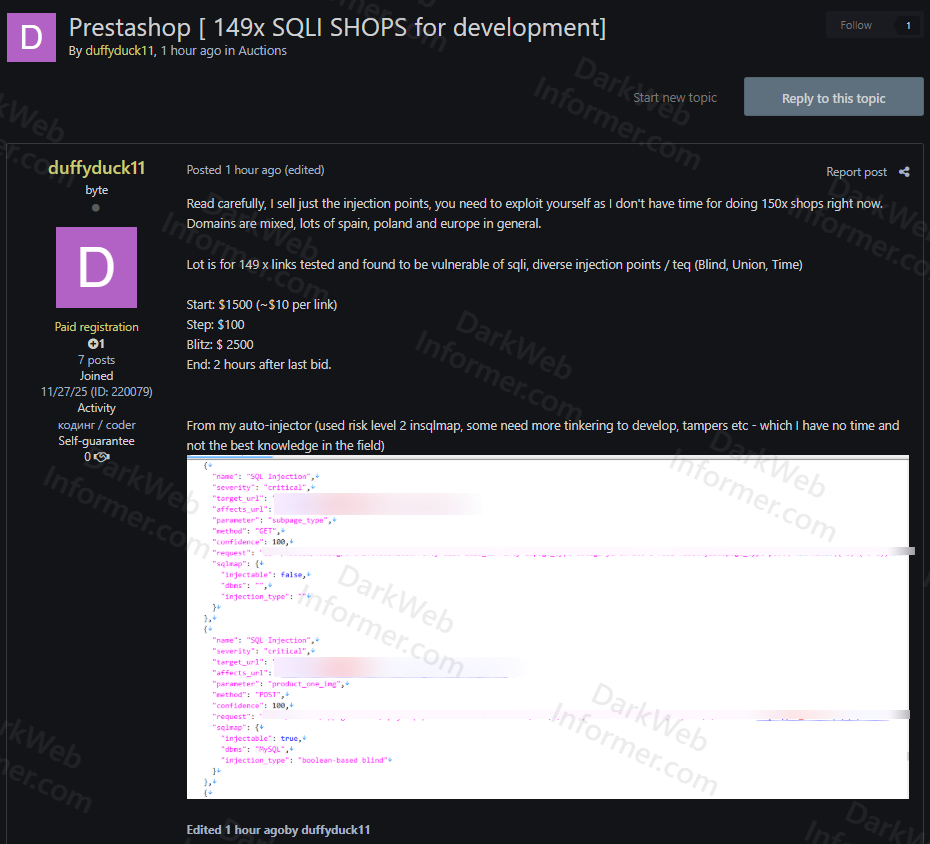Click the small purple D avatar by title
930x844 pixels.
tap(31, 37)
